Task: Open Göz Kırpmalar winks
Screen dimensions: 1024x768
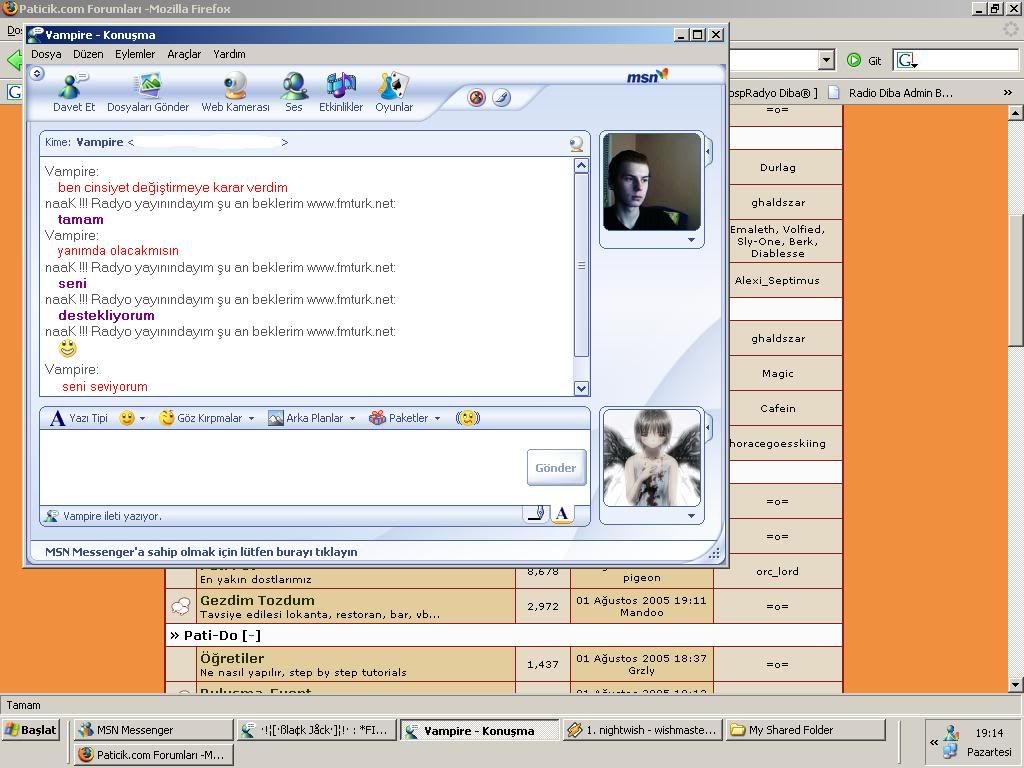Action: coord(201,418)
